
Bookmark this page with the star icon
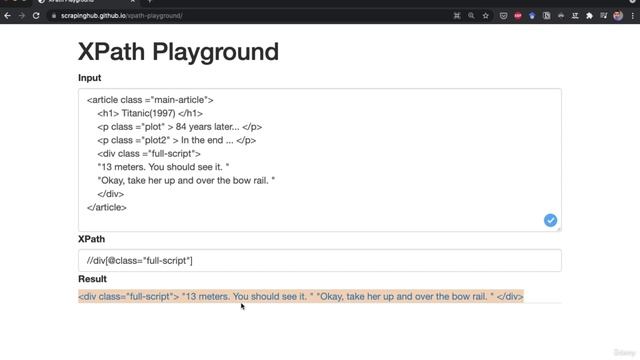[x=485, y=16]
